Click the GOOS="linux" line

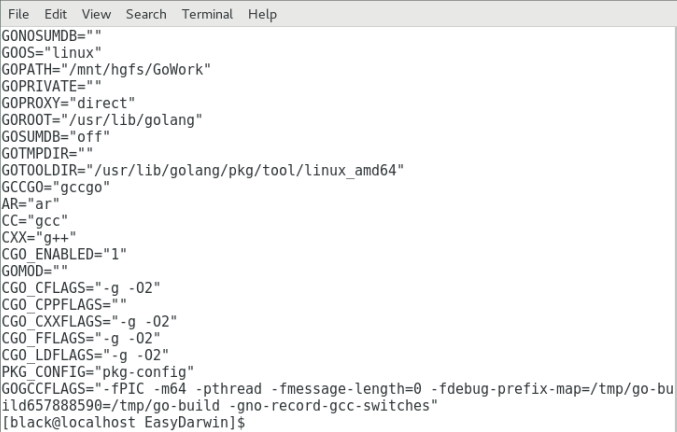52,51
